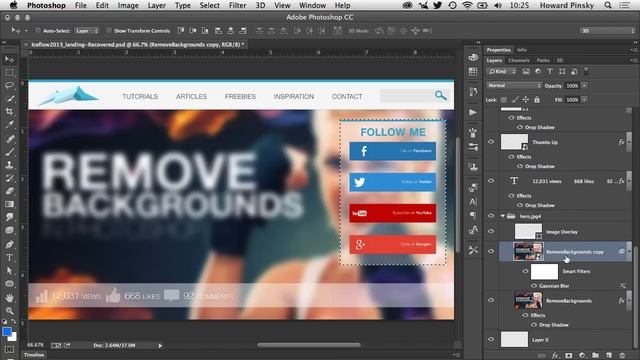The height and width of the screenshot is (360, 640).
Task: Switch to the Info tab
Action: tap(522, 50)
